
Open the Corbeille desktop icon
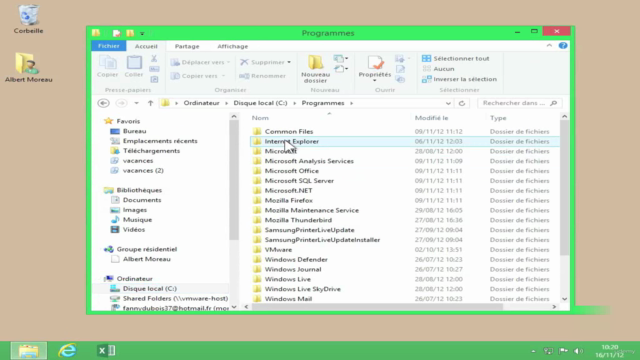point(28,19)
